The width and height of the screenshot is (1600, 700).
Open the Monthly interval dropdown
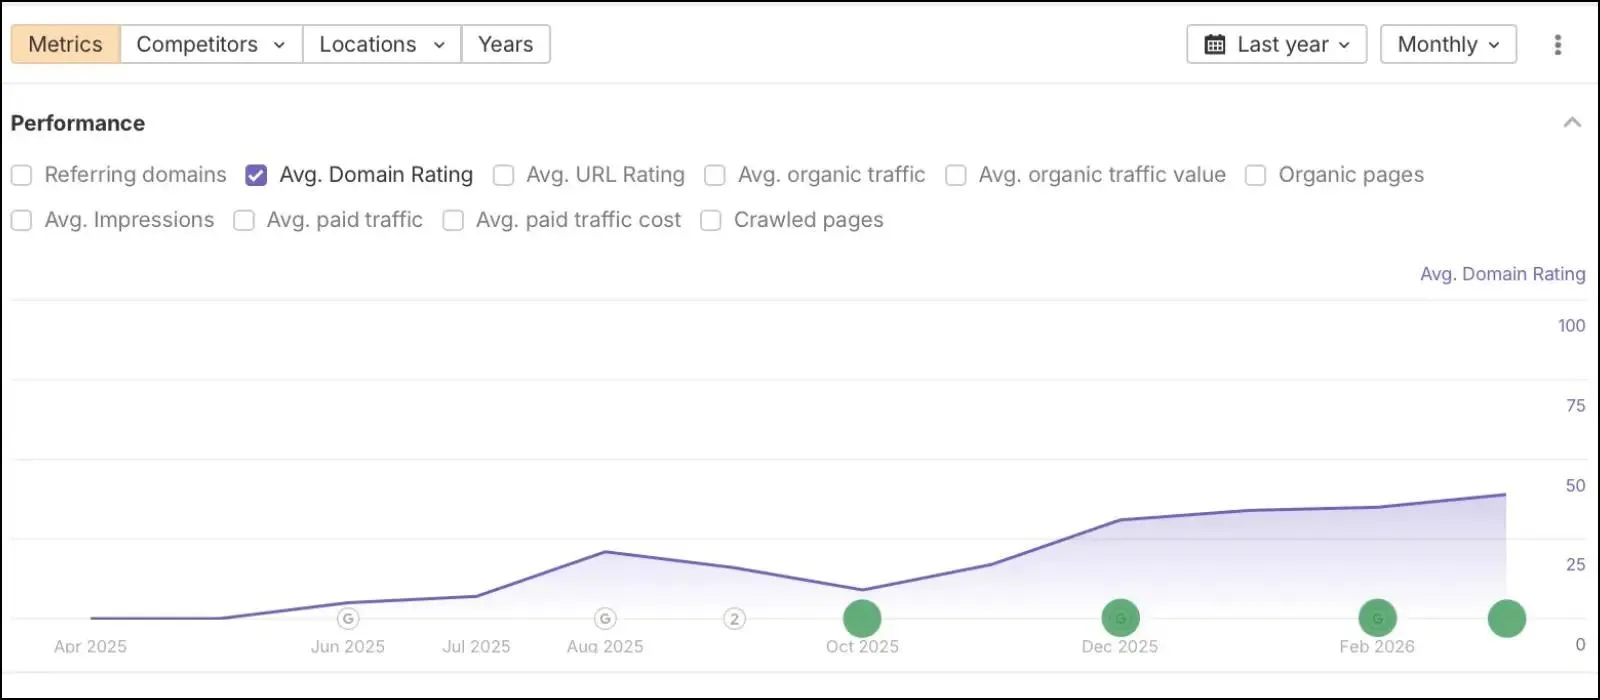pyautogui.click(x=1448, y=44)
